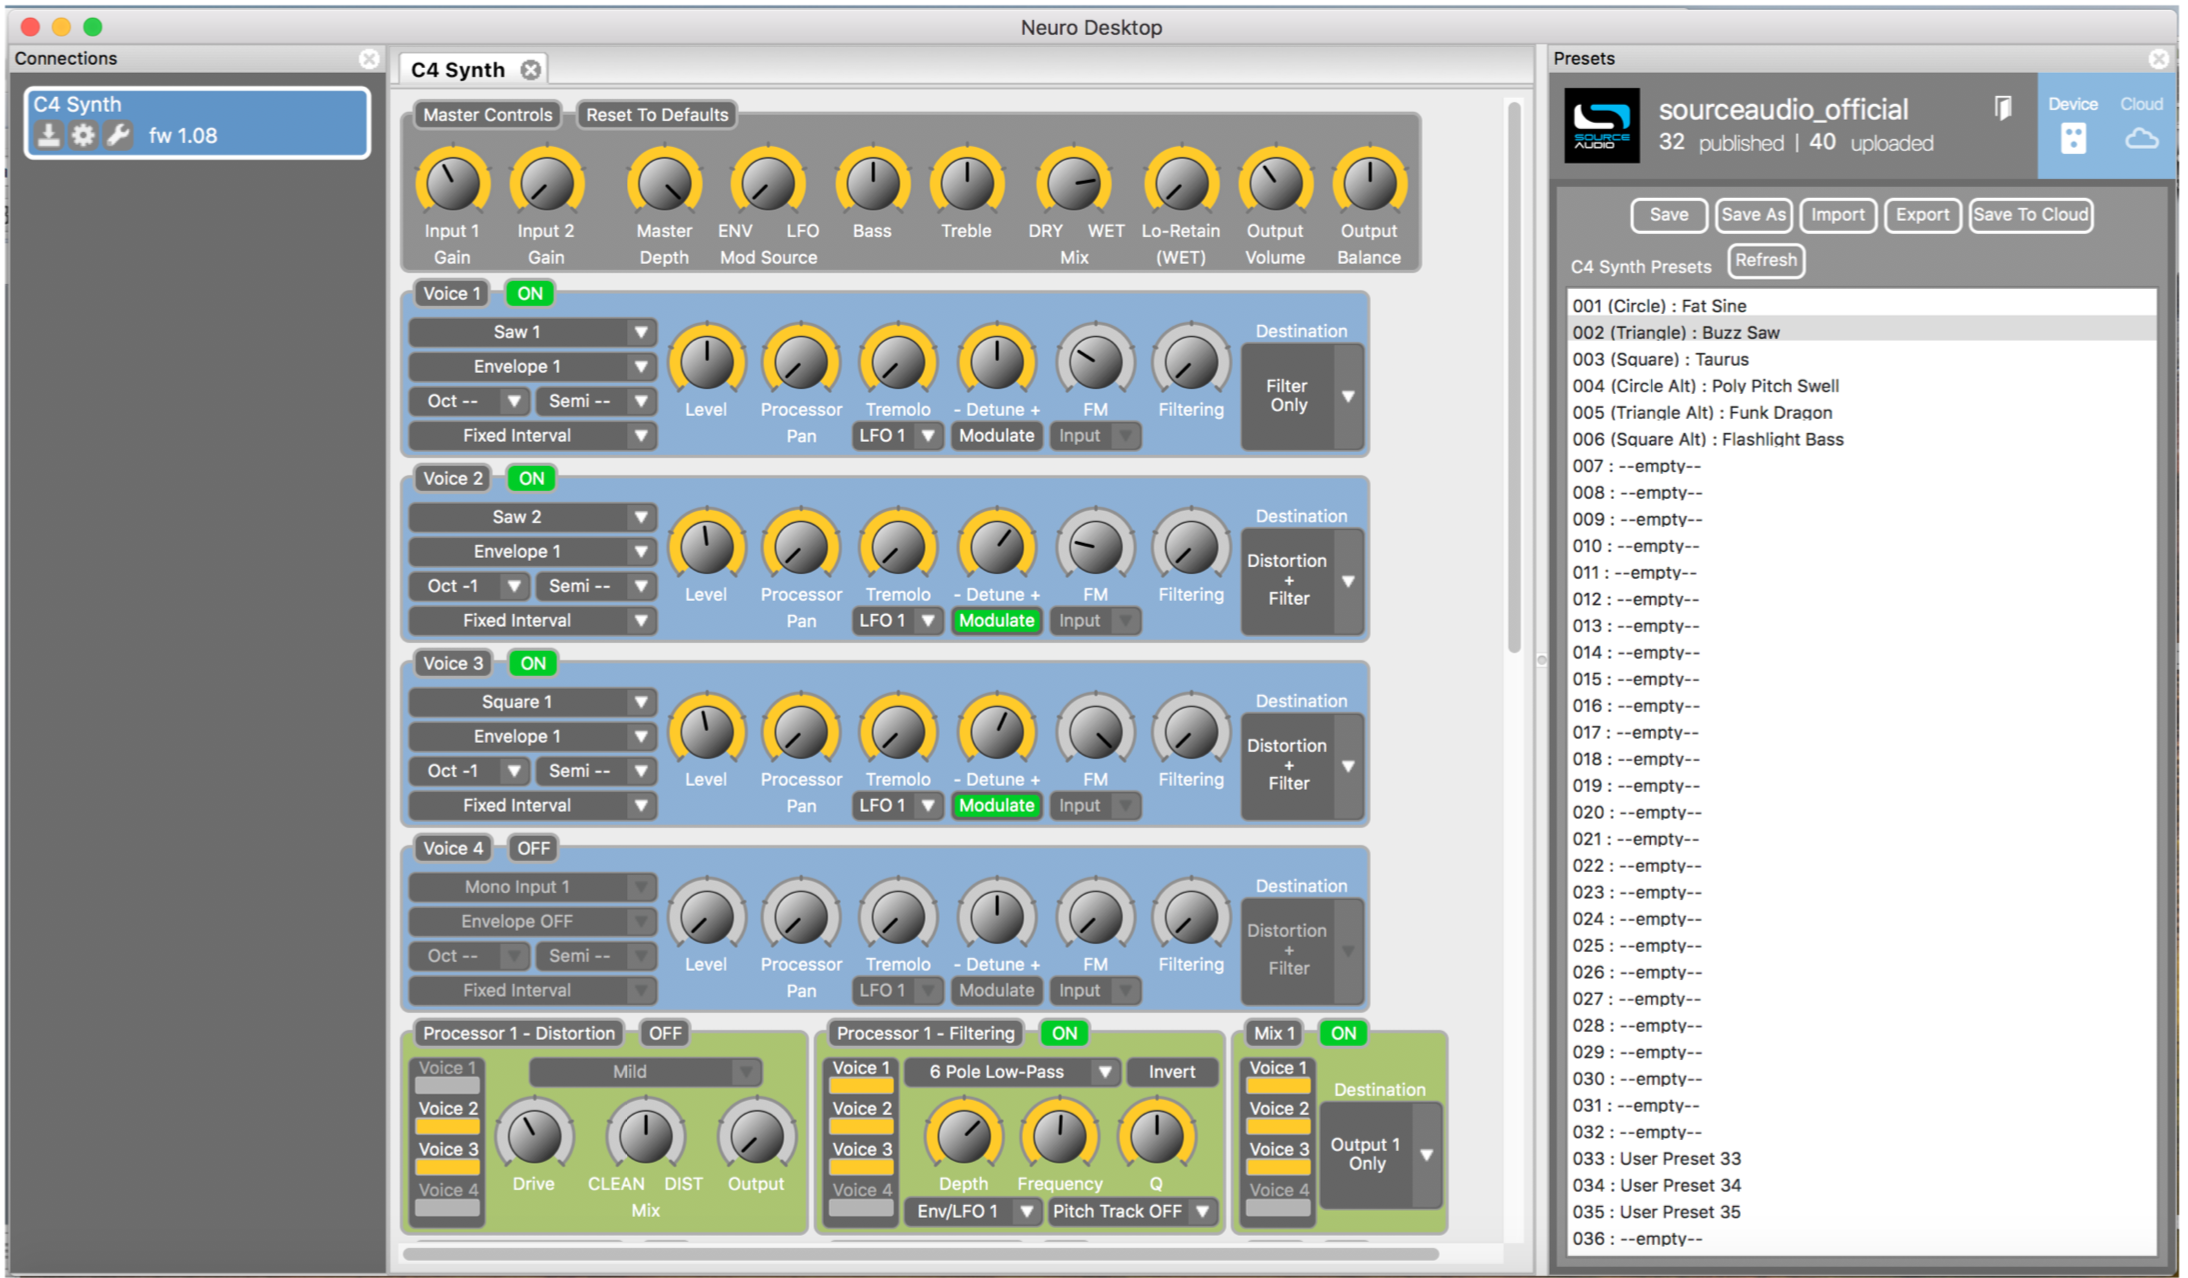Select the Device presets icon
Image resolution: width=2188 pixels, height=1278 pixels.
tap(2073, 138)
